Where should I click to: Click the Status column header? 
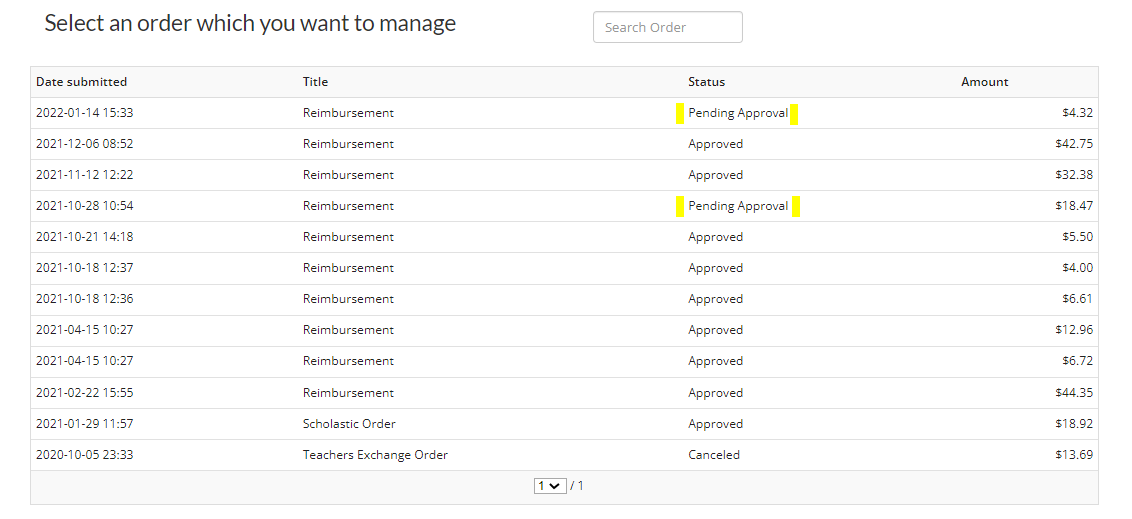[706, 82]
